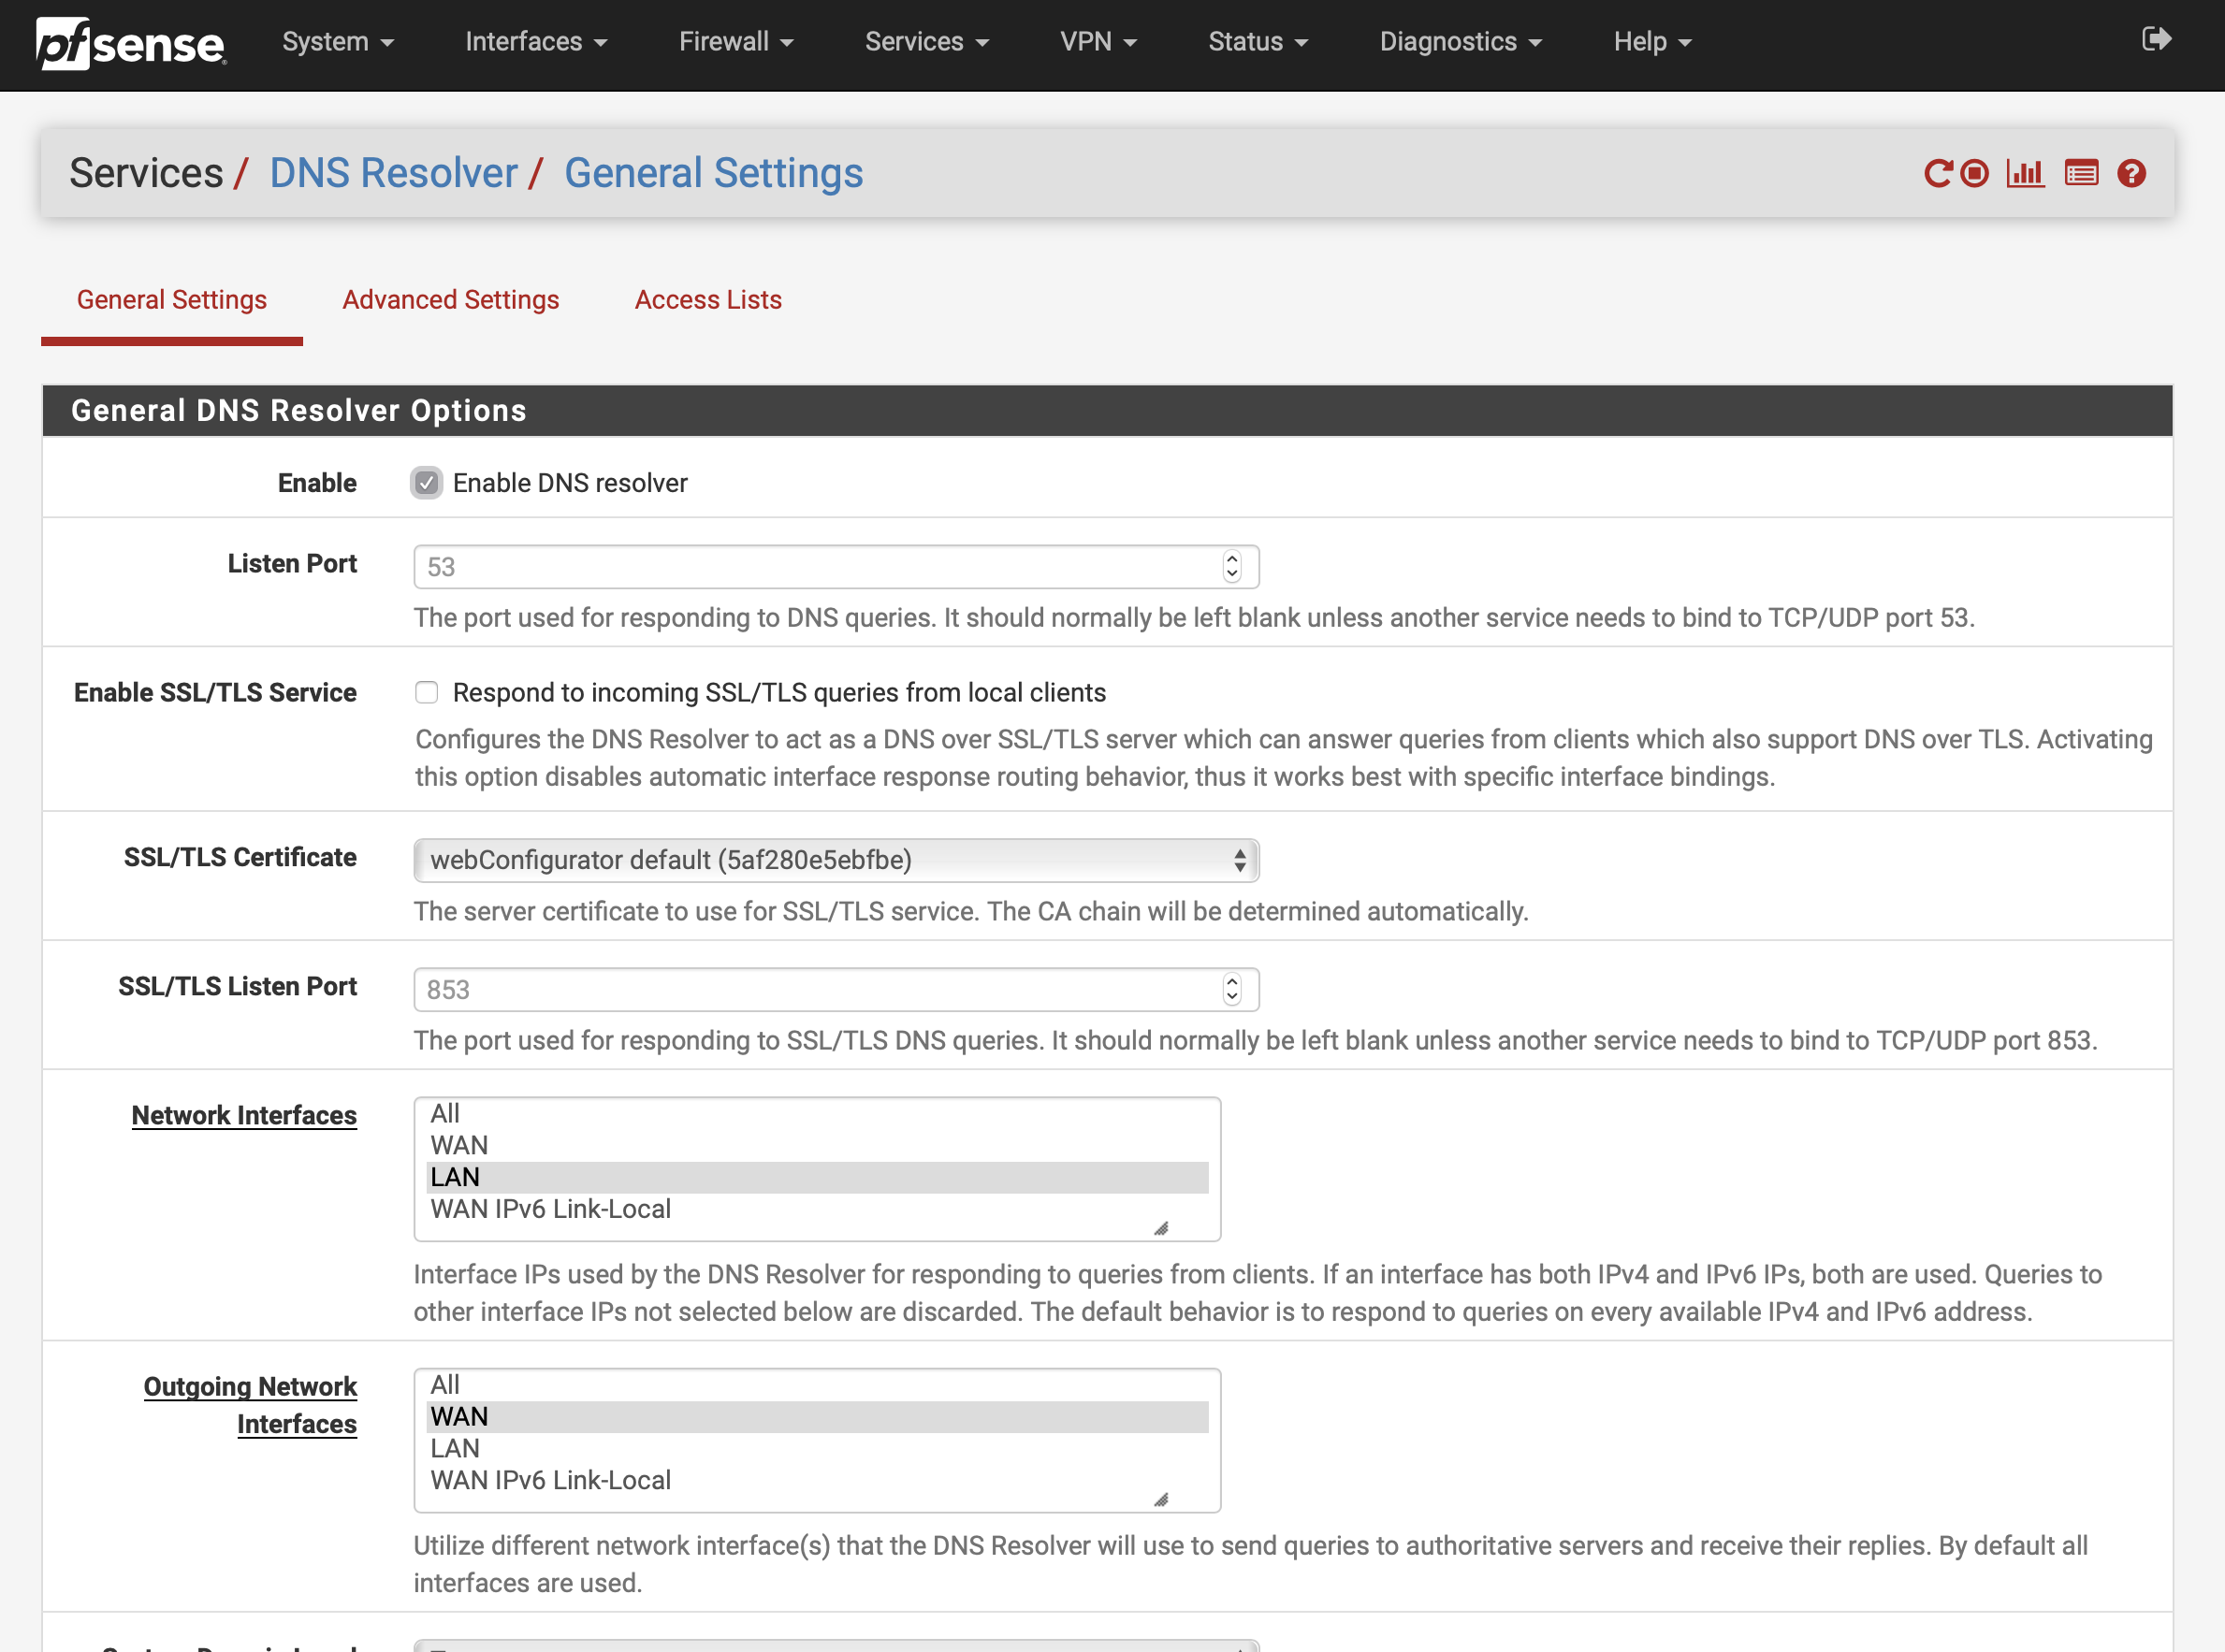2225x1652 pixels.
Task: Open the Access Lists tab
Action: (x=708, y=300)
